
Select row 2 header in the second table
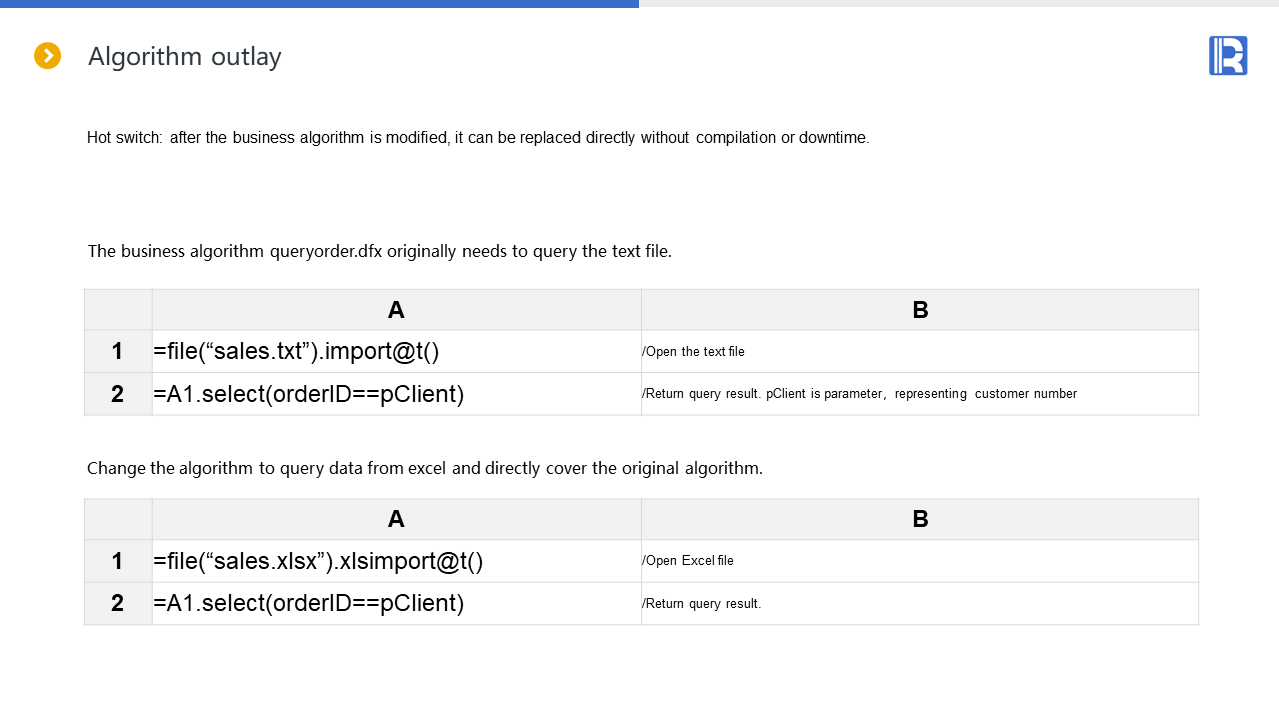118,603
